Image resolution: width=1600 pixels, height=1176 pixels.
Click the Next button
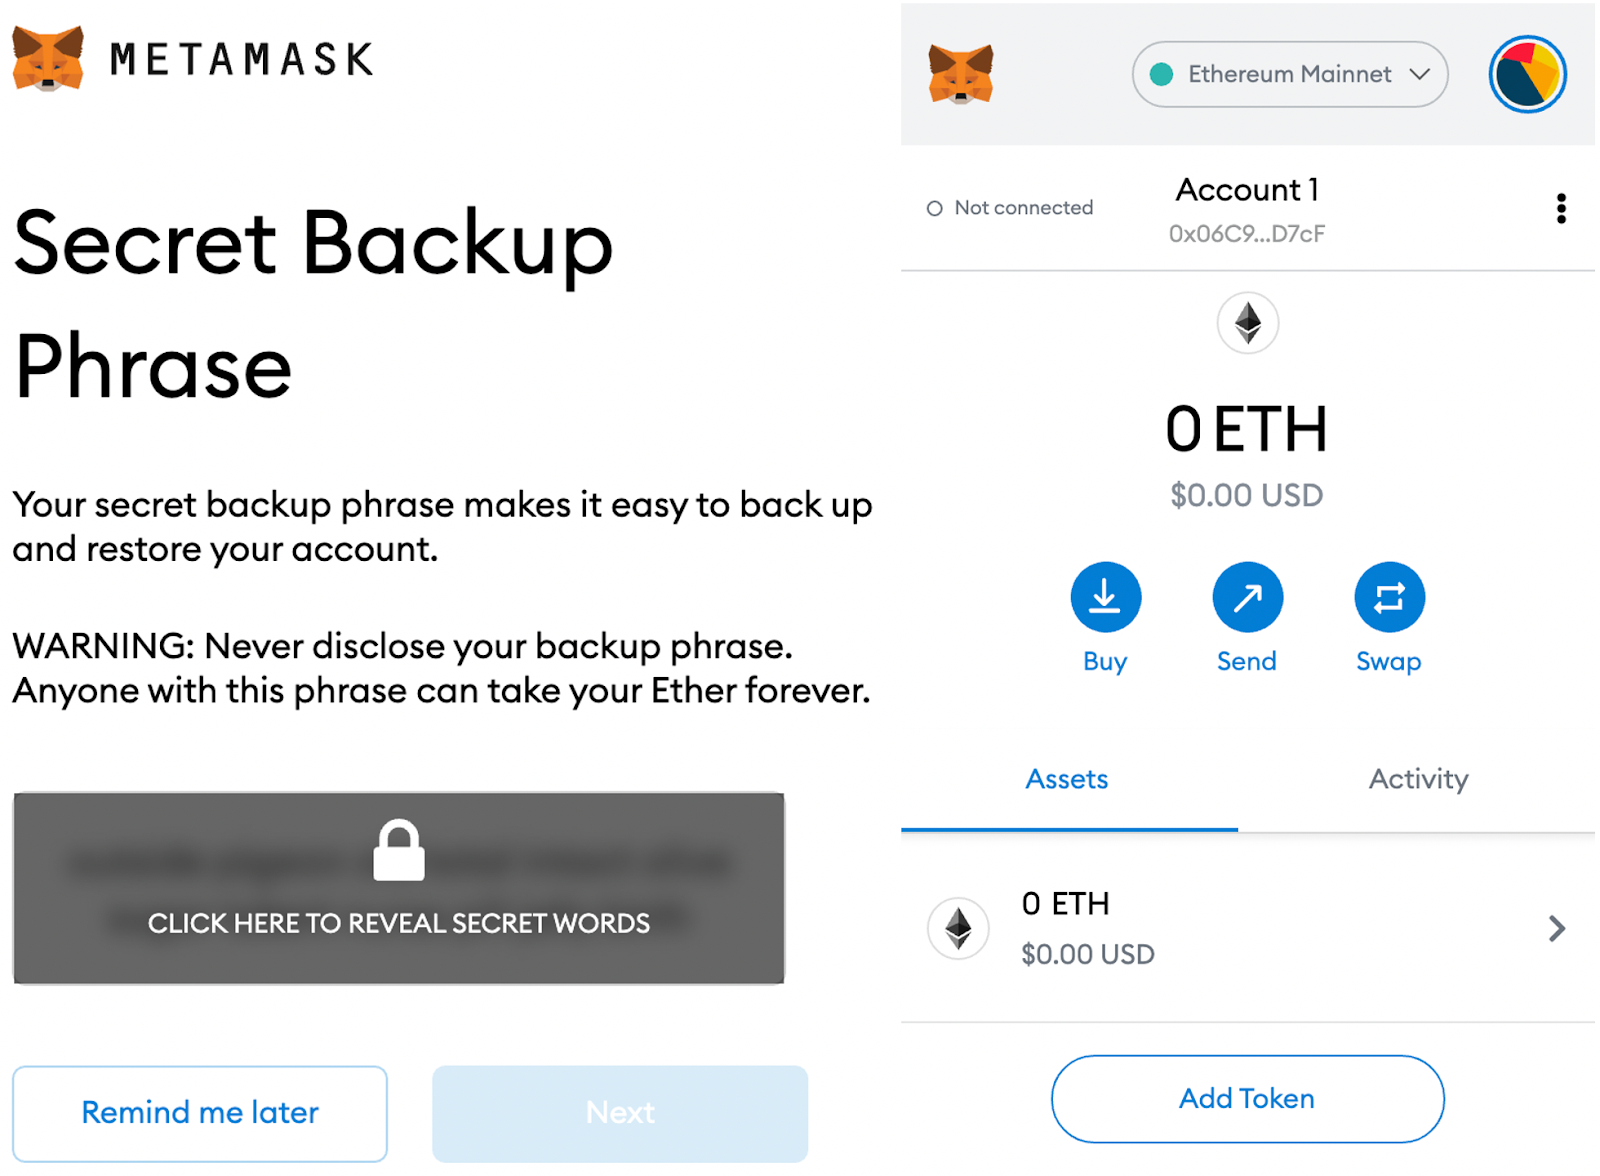pyautogui.click(x=620, y=1113)
